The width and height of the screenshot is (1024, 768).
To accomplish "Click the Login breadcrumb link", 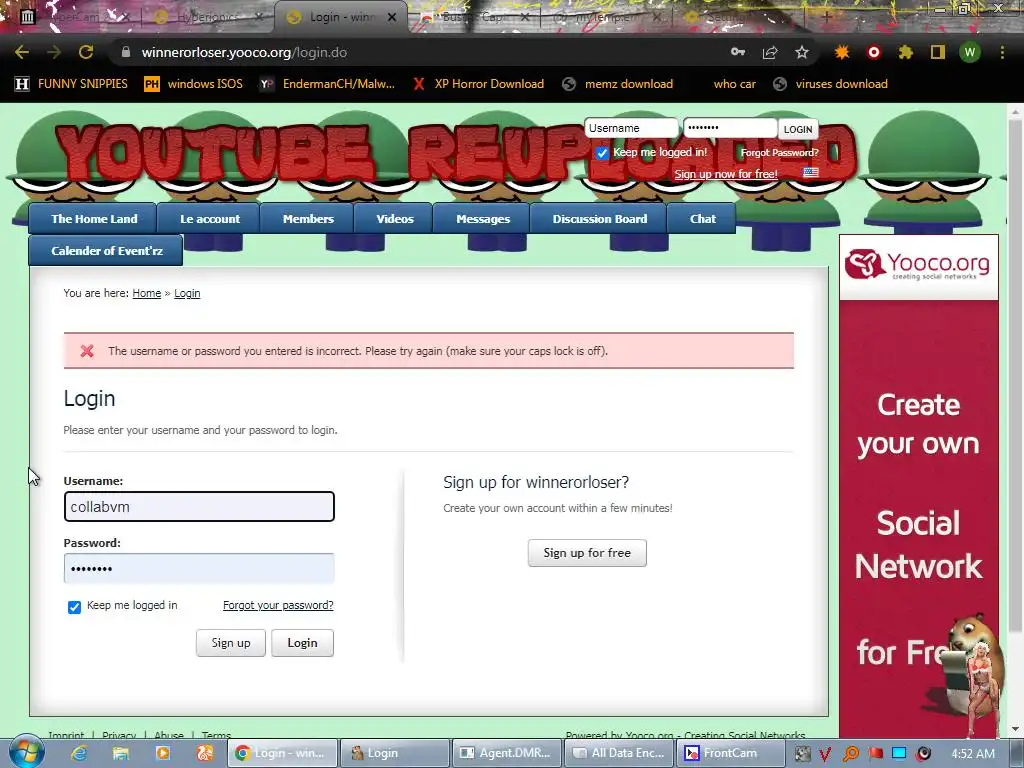I will pos(187,293).
